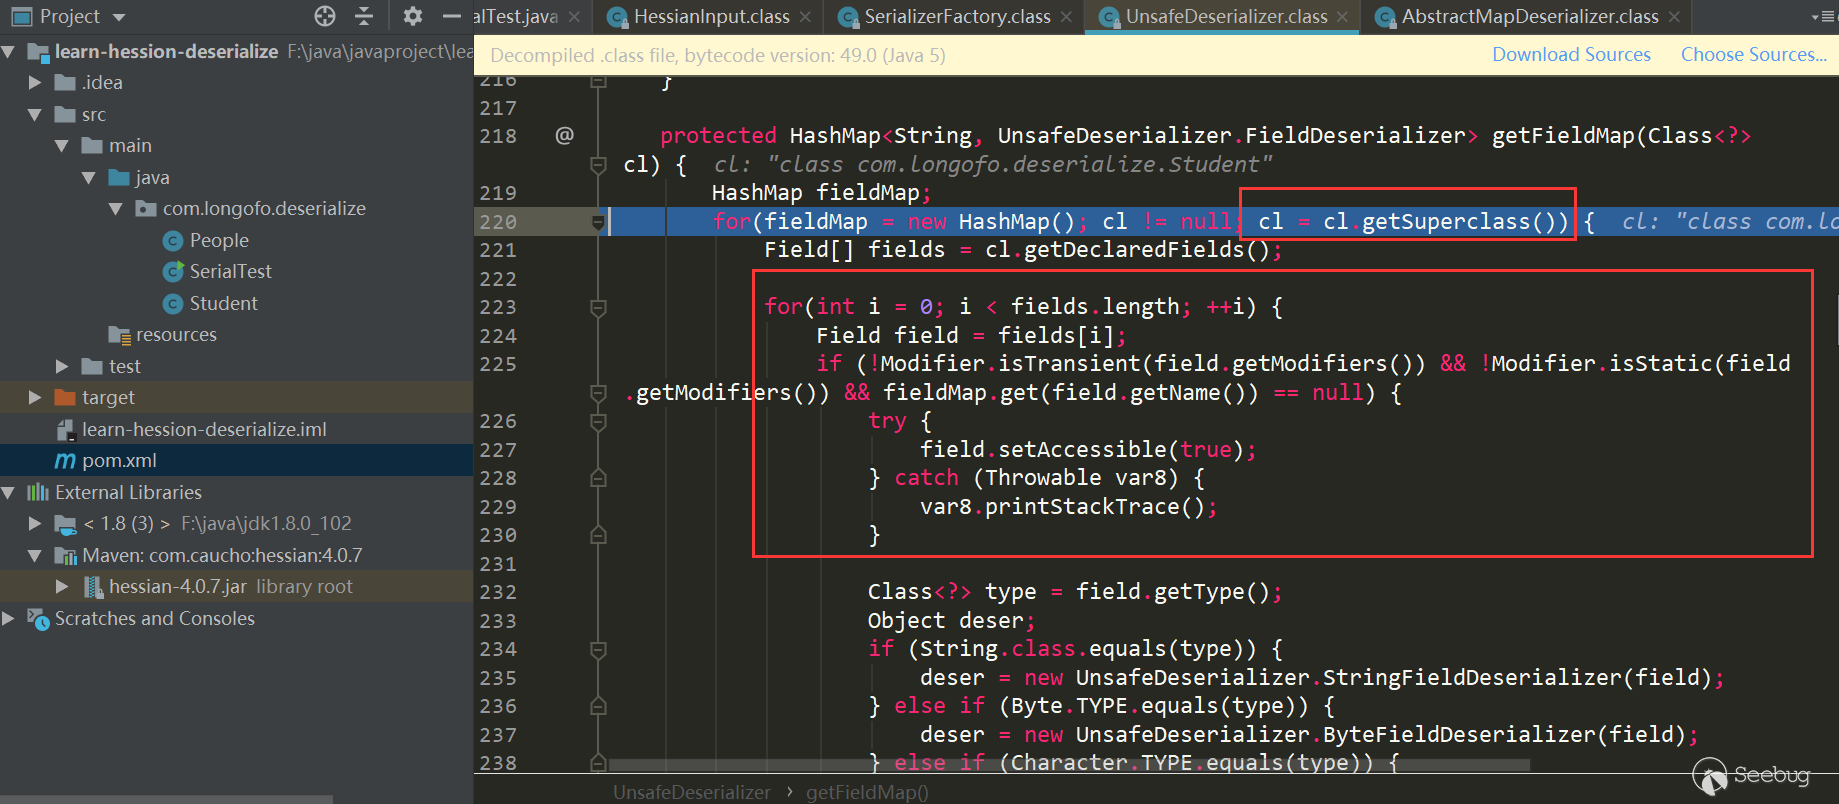Switch to AbstractMapDeserializer.class tab
This screenshot has height=804, width=1839.
point(1529,17)
